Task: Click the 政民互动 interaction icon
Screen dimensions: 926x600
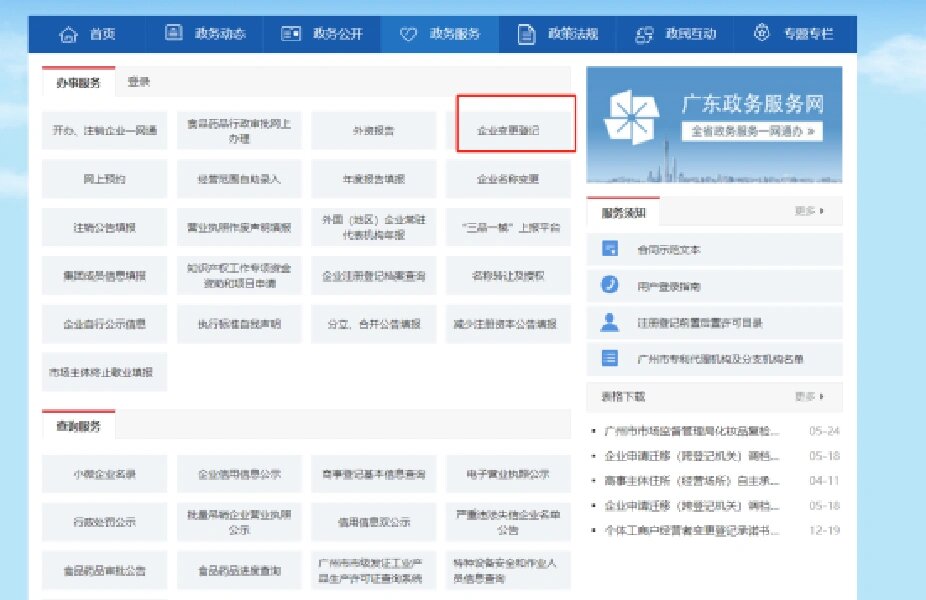Action: click(x=644, y=34)
